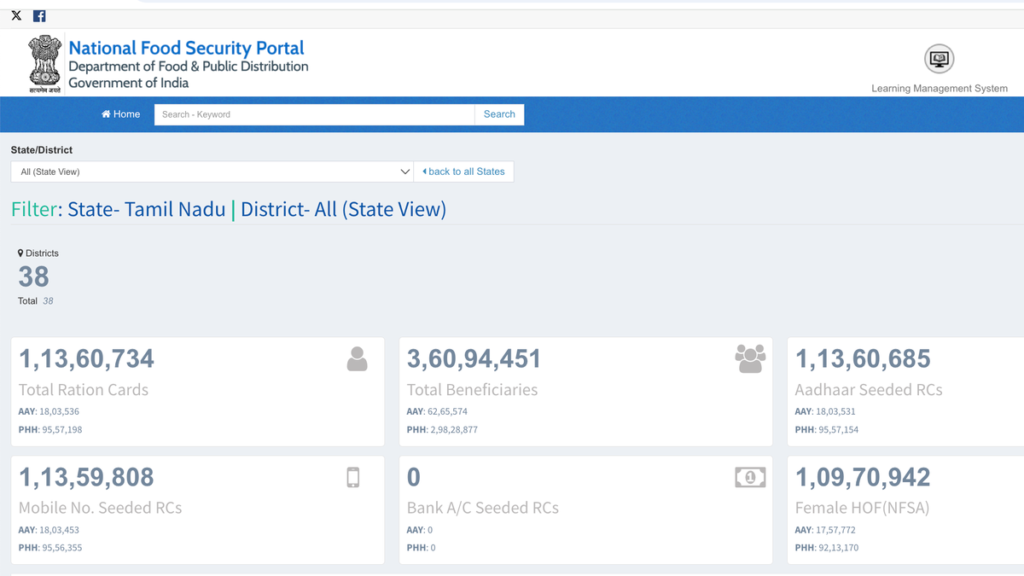Click the Search button
The image size is (1024, 576).
point(499,114)
